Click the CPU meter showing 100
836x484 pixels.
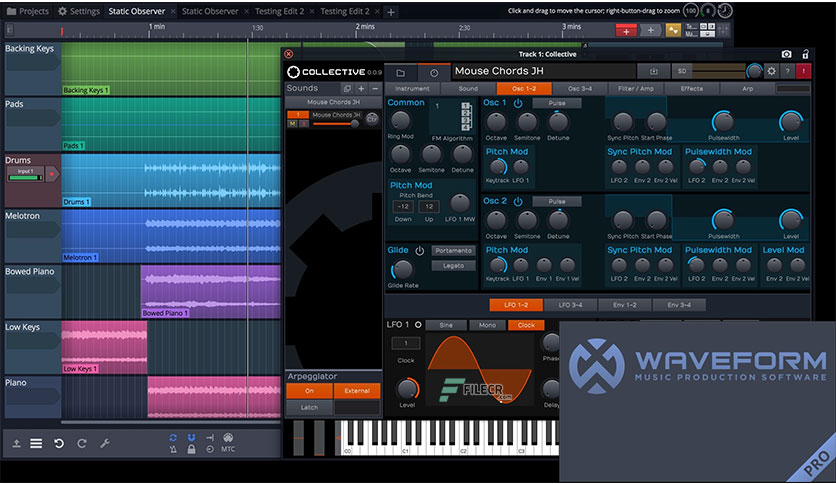tap(691, 11)
